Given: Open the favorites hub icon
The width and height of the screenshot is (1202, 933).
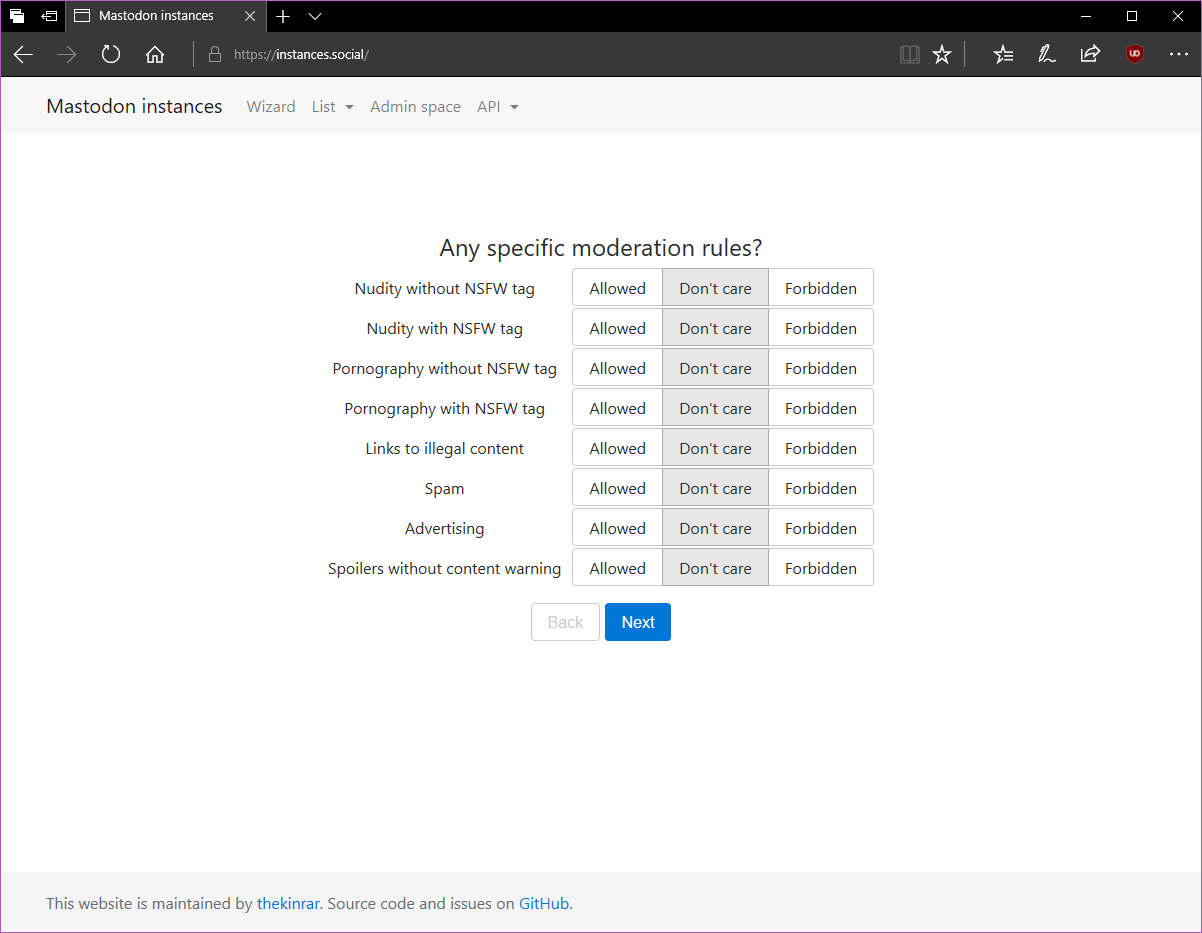Looking at the screenshot, I should (x=1004, y=55).
